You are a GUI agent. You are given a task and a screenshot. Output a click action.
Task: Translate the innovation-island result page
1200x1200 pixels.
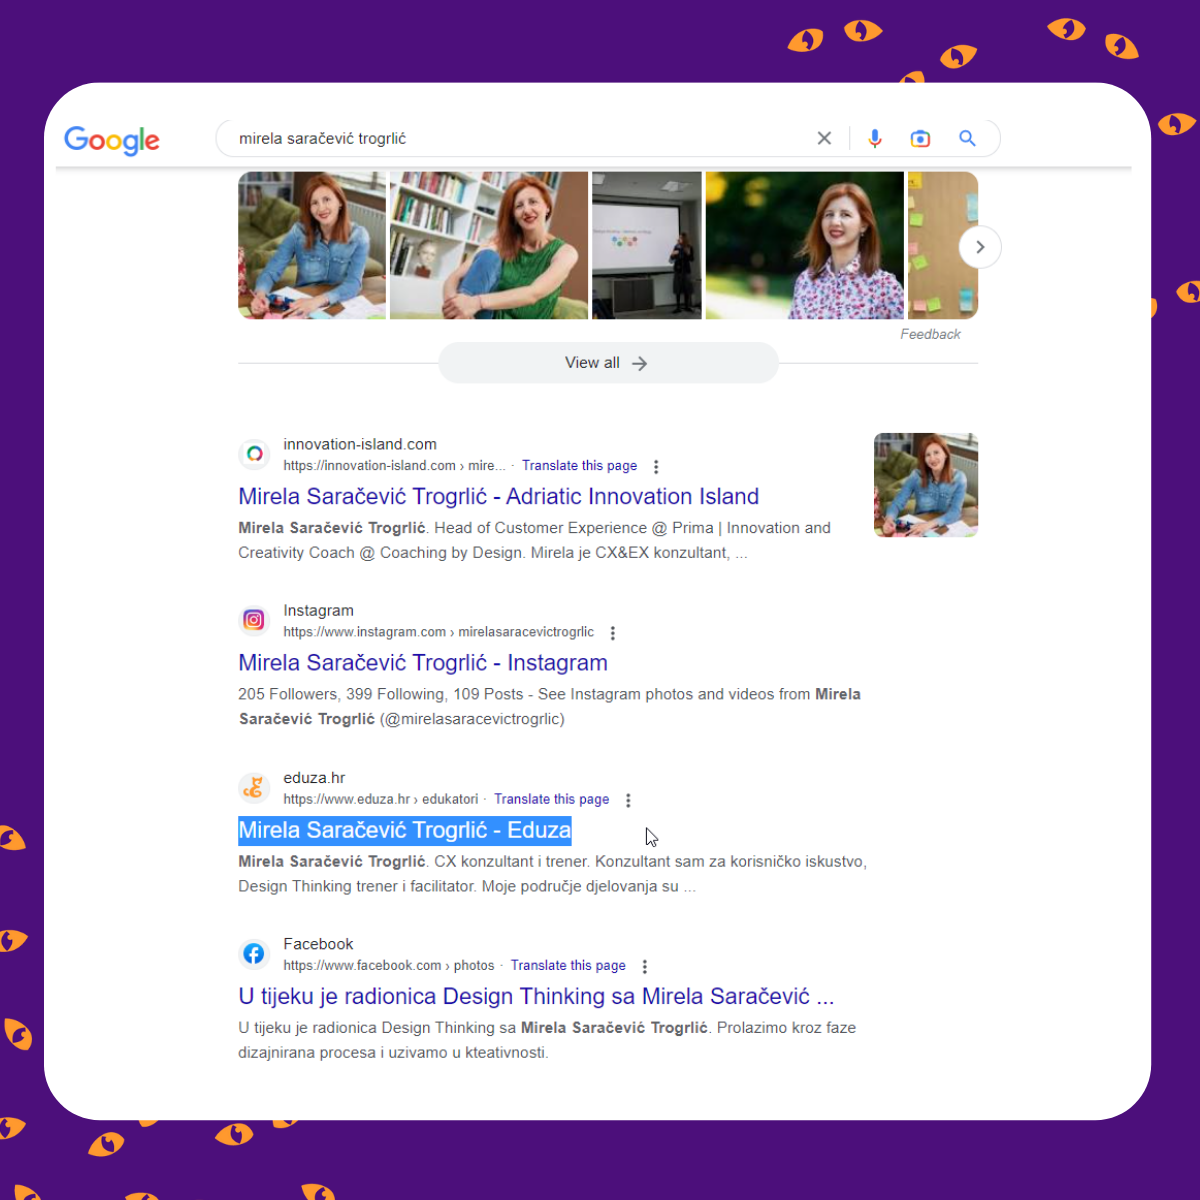click(579, 466)
